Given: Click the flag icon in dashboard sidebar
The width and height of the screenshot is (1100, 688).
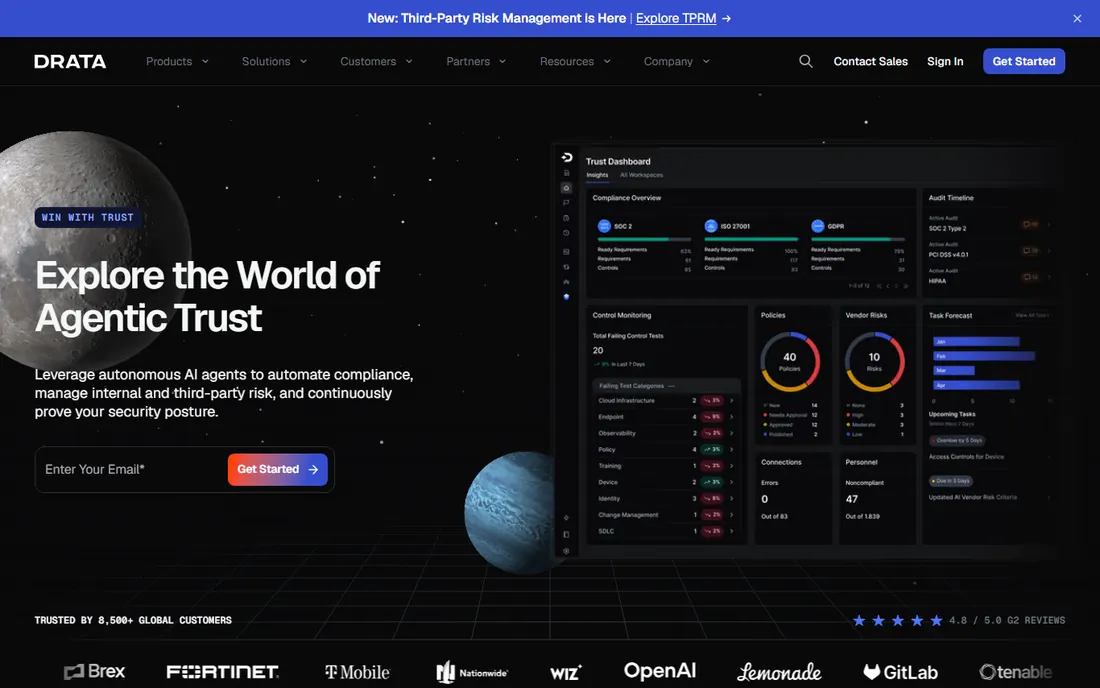Looking at the screenshot, I should click(566, 203).
